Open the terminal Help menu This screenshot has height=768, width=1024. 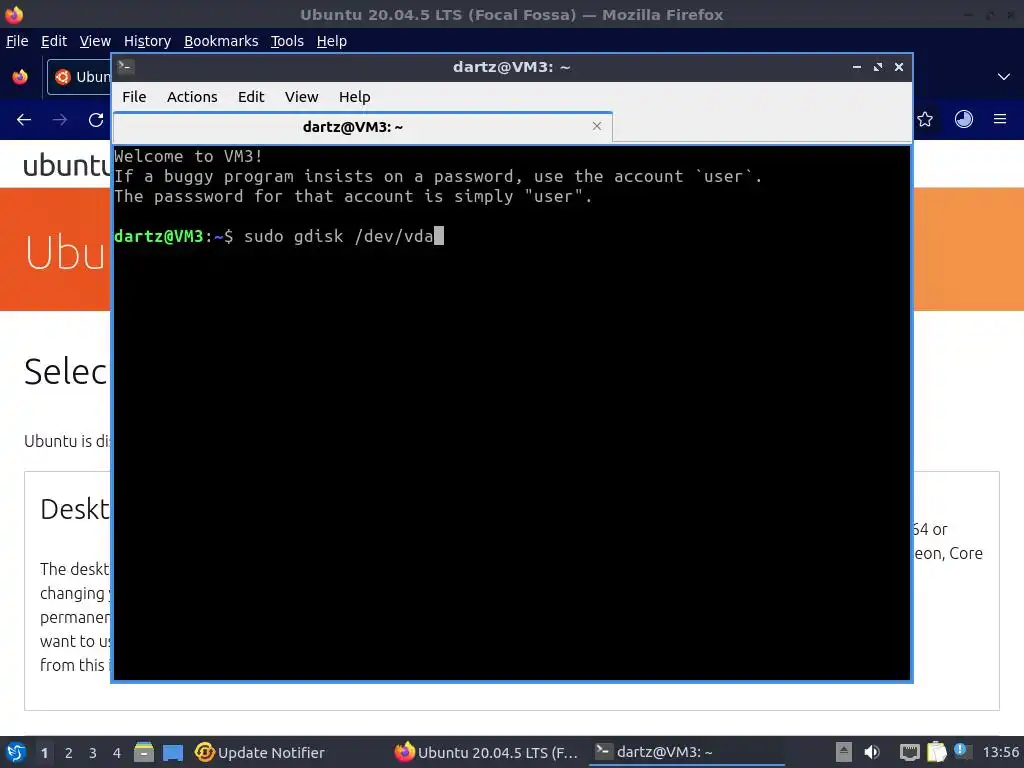pyautogui.click(x=355, y=97)
